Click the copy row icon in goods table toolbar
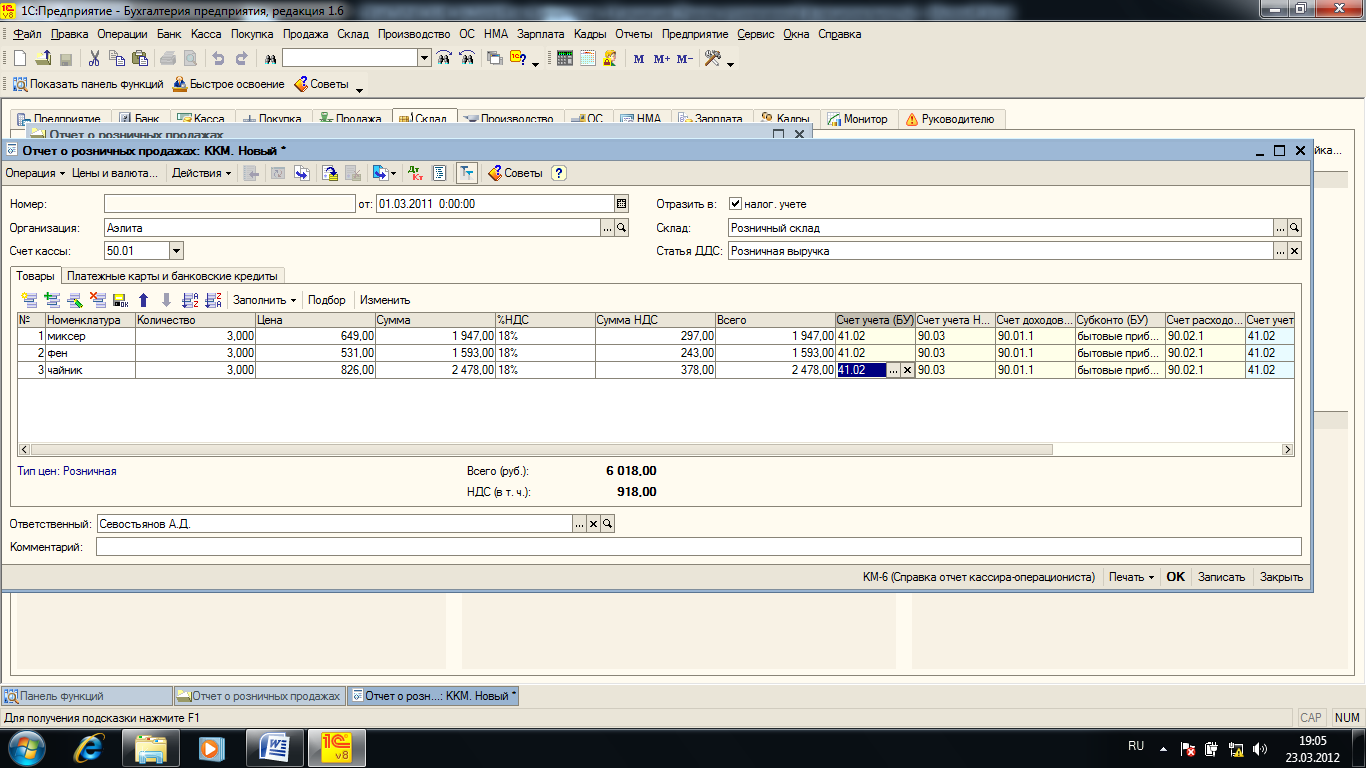This screenshot has width=1366, height=768. (52, 300)
